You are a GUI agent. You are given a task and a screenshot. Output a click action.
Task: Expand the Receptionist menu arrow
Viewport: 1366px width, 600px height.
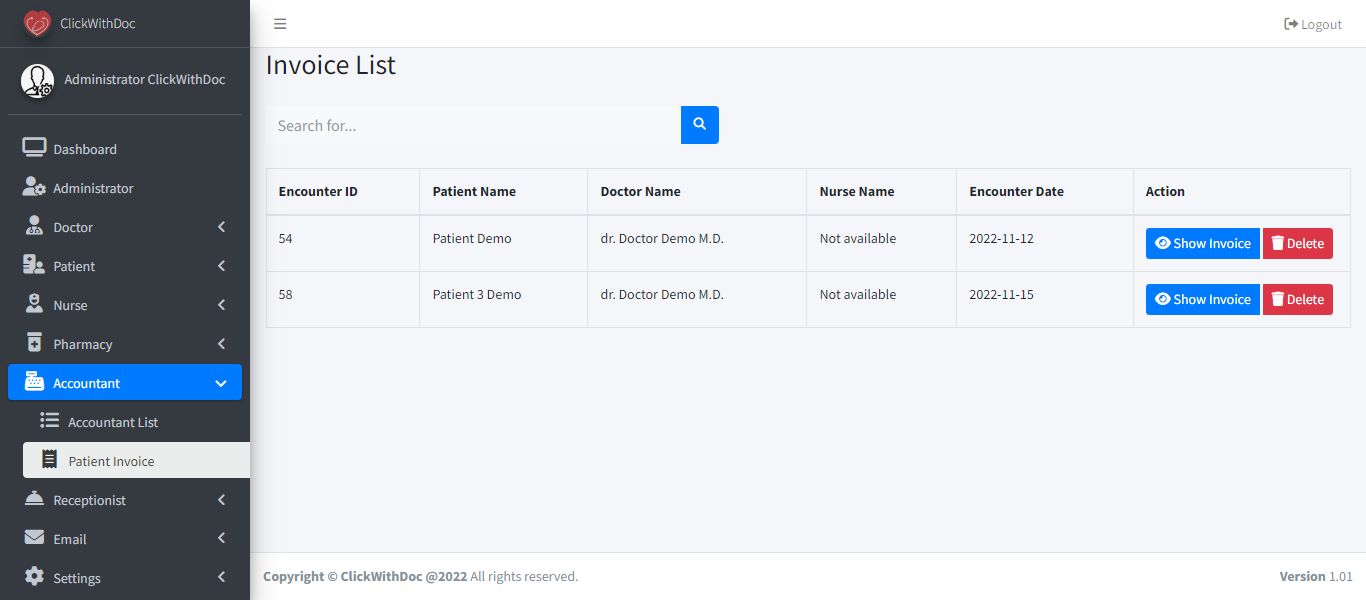[x=221, y=500]
